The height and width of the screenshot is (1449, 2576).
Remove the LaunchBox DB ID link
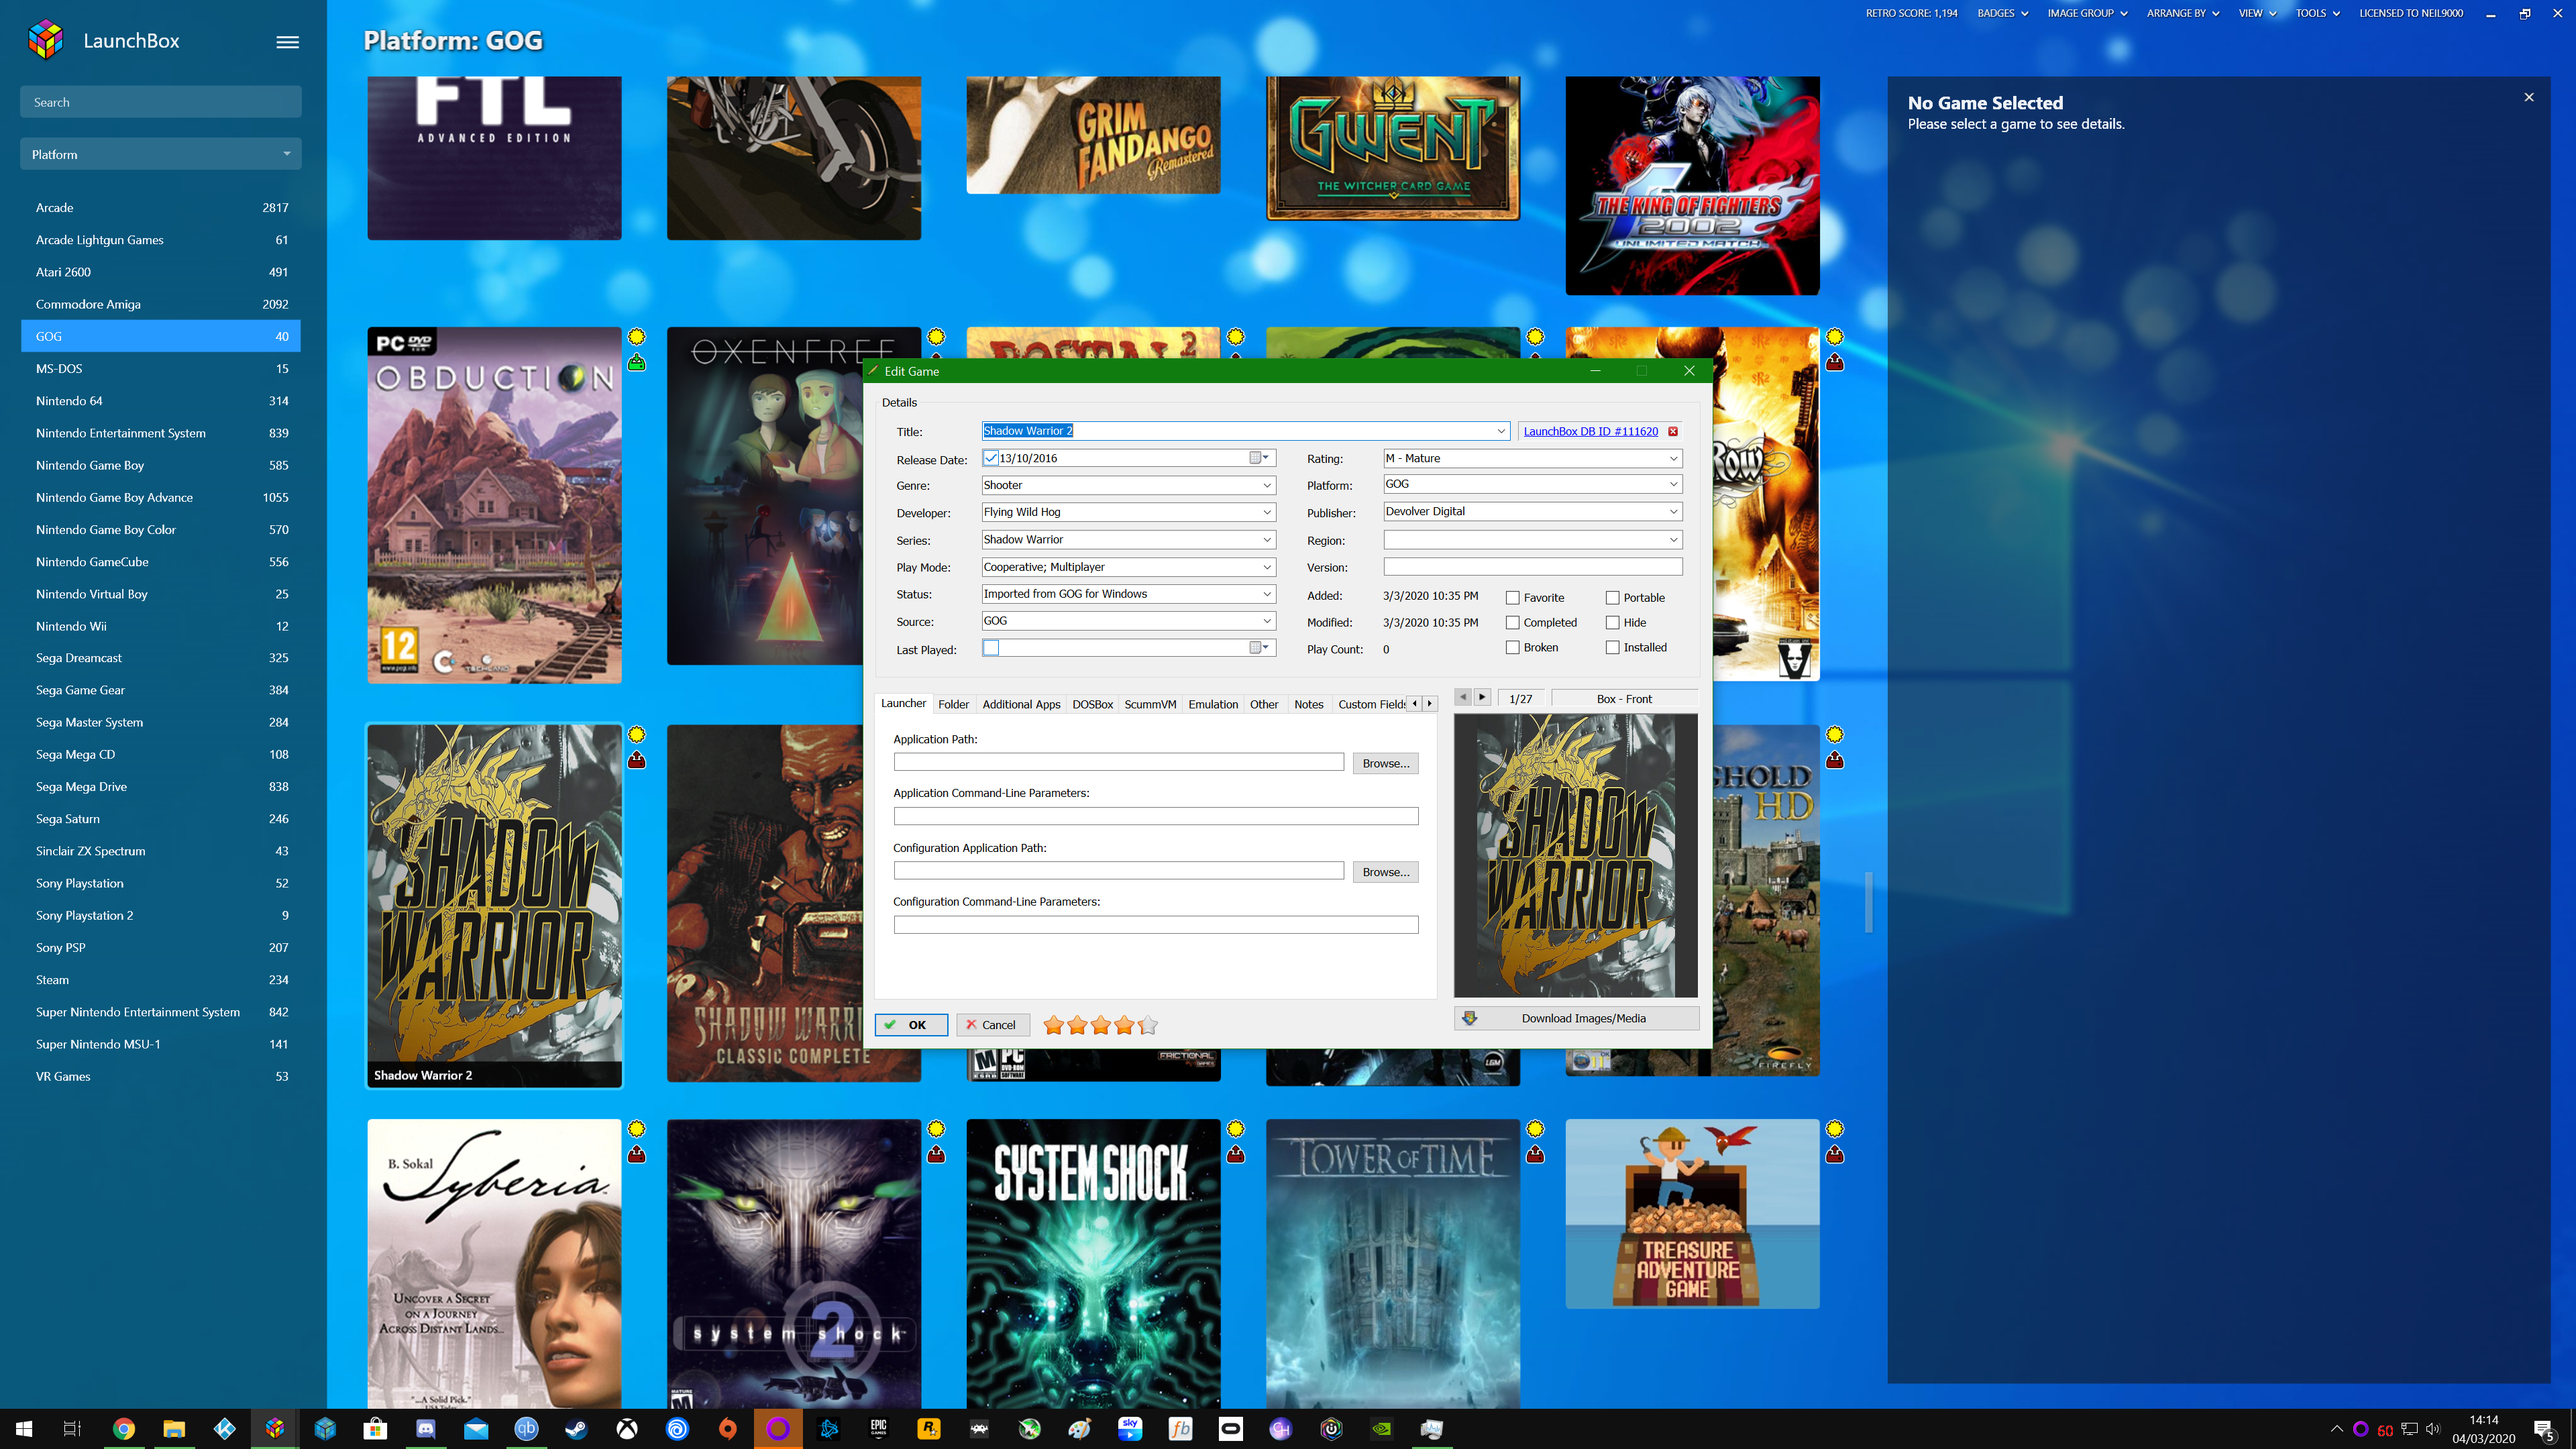coord(1673,431)
